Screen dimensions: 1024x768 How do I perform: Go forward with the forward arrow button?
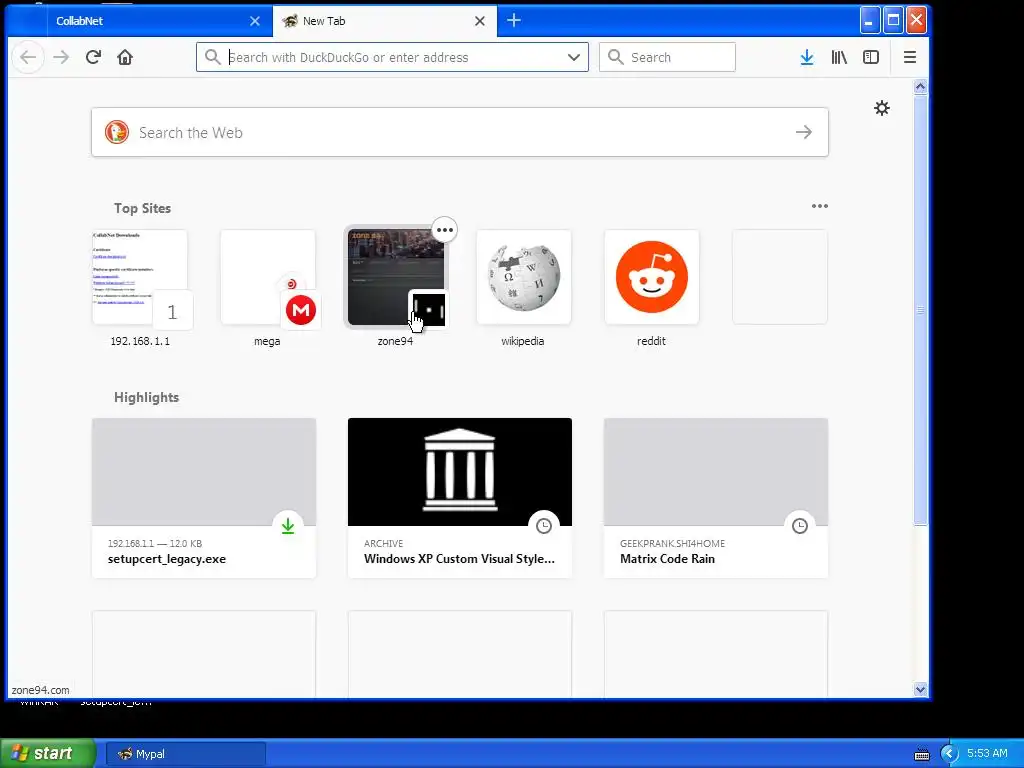(61, 57)
